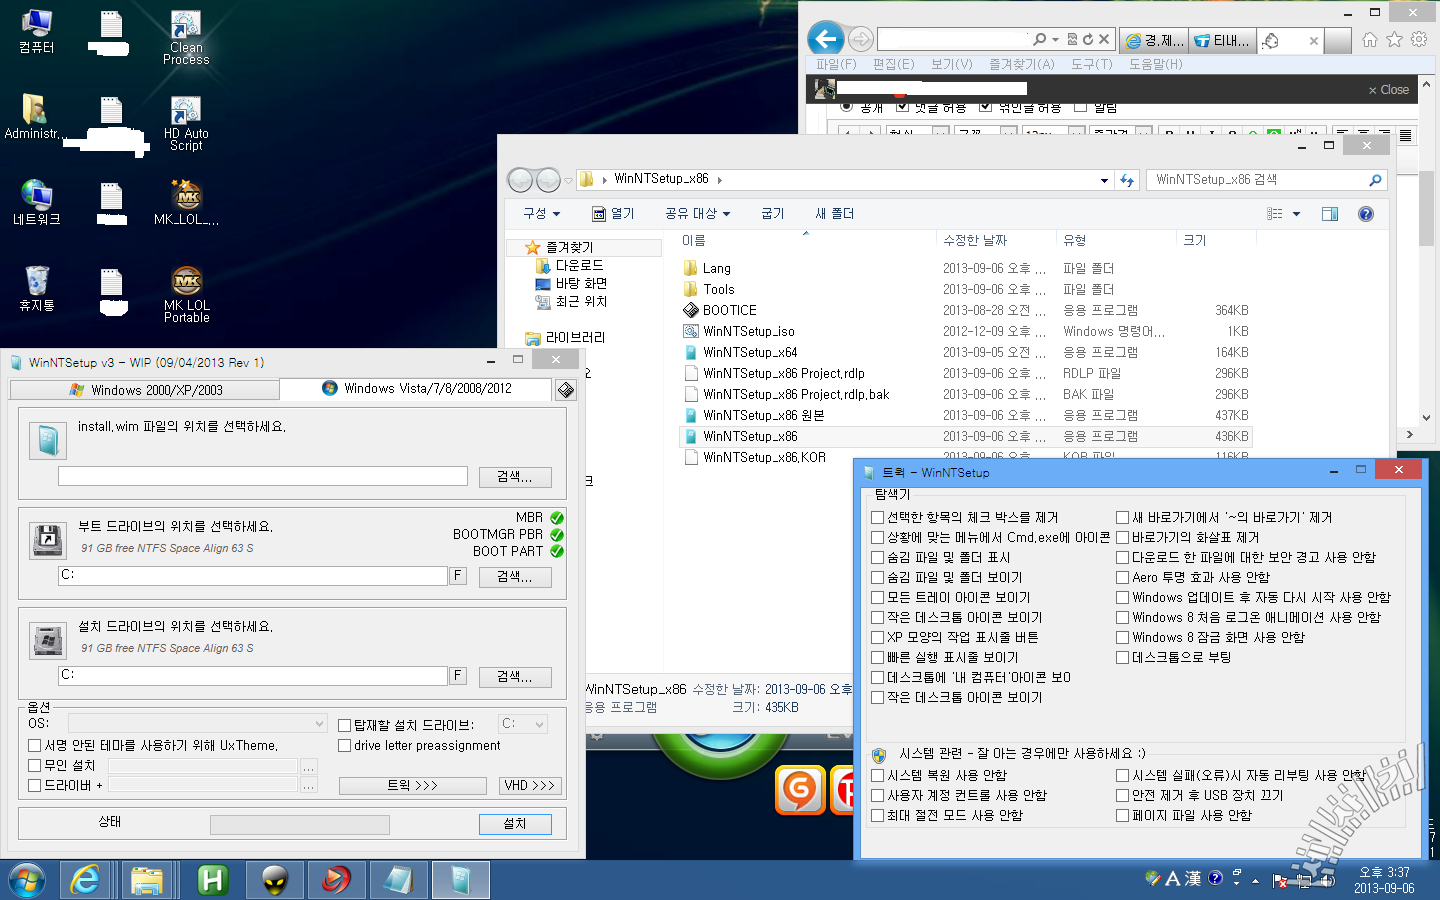Screen dimensions: 1440x900
Task: Click the 트윅 >>> button
Action: tap(412, 785)
